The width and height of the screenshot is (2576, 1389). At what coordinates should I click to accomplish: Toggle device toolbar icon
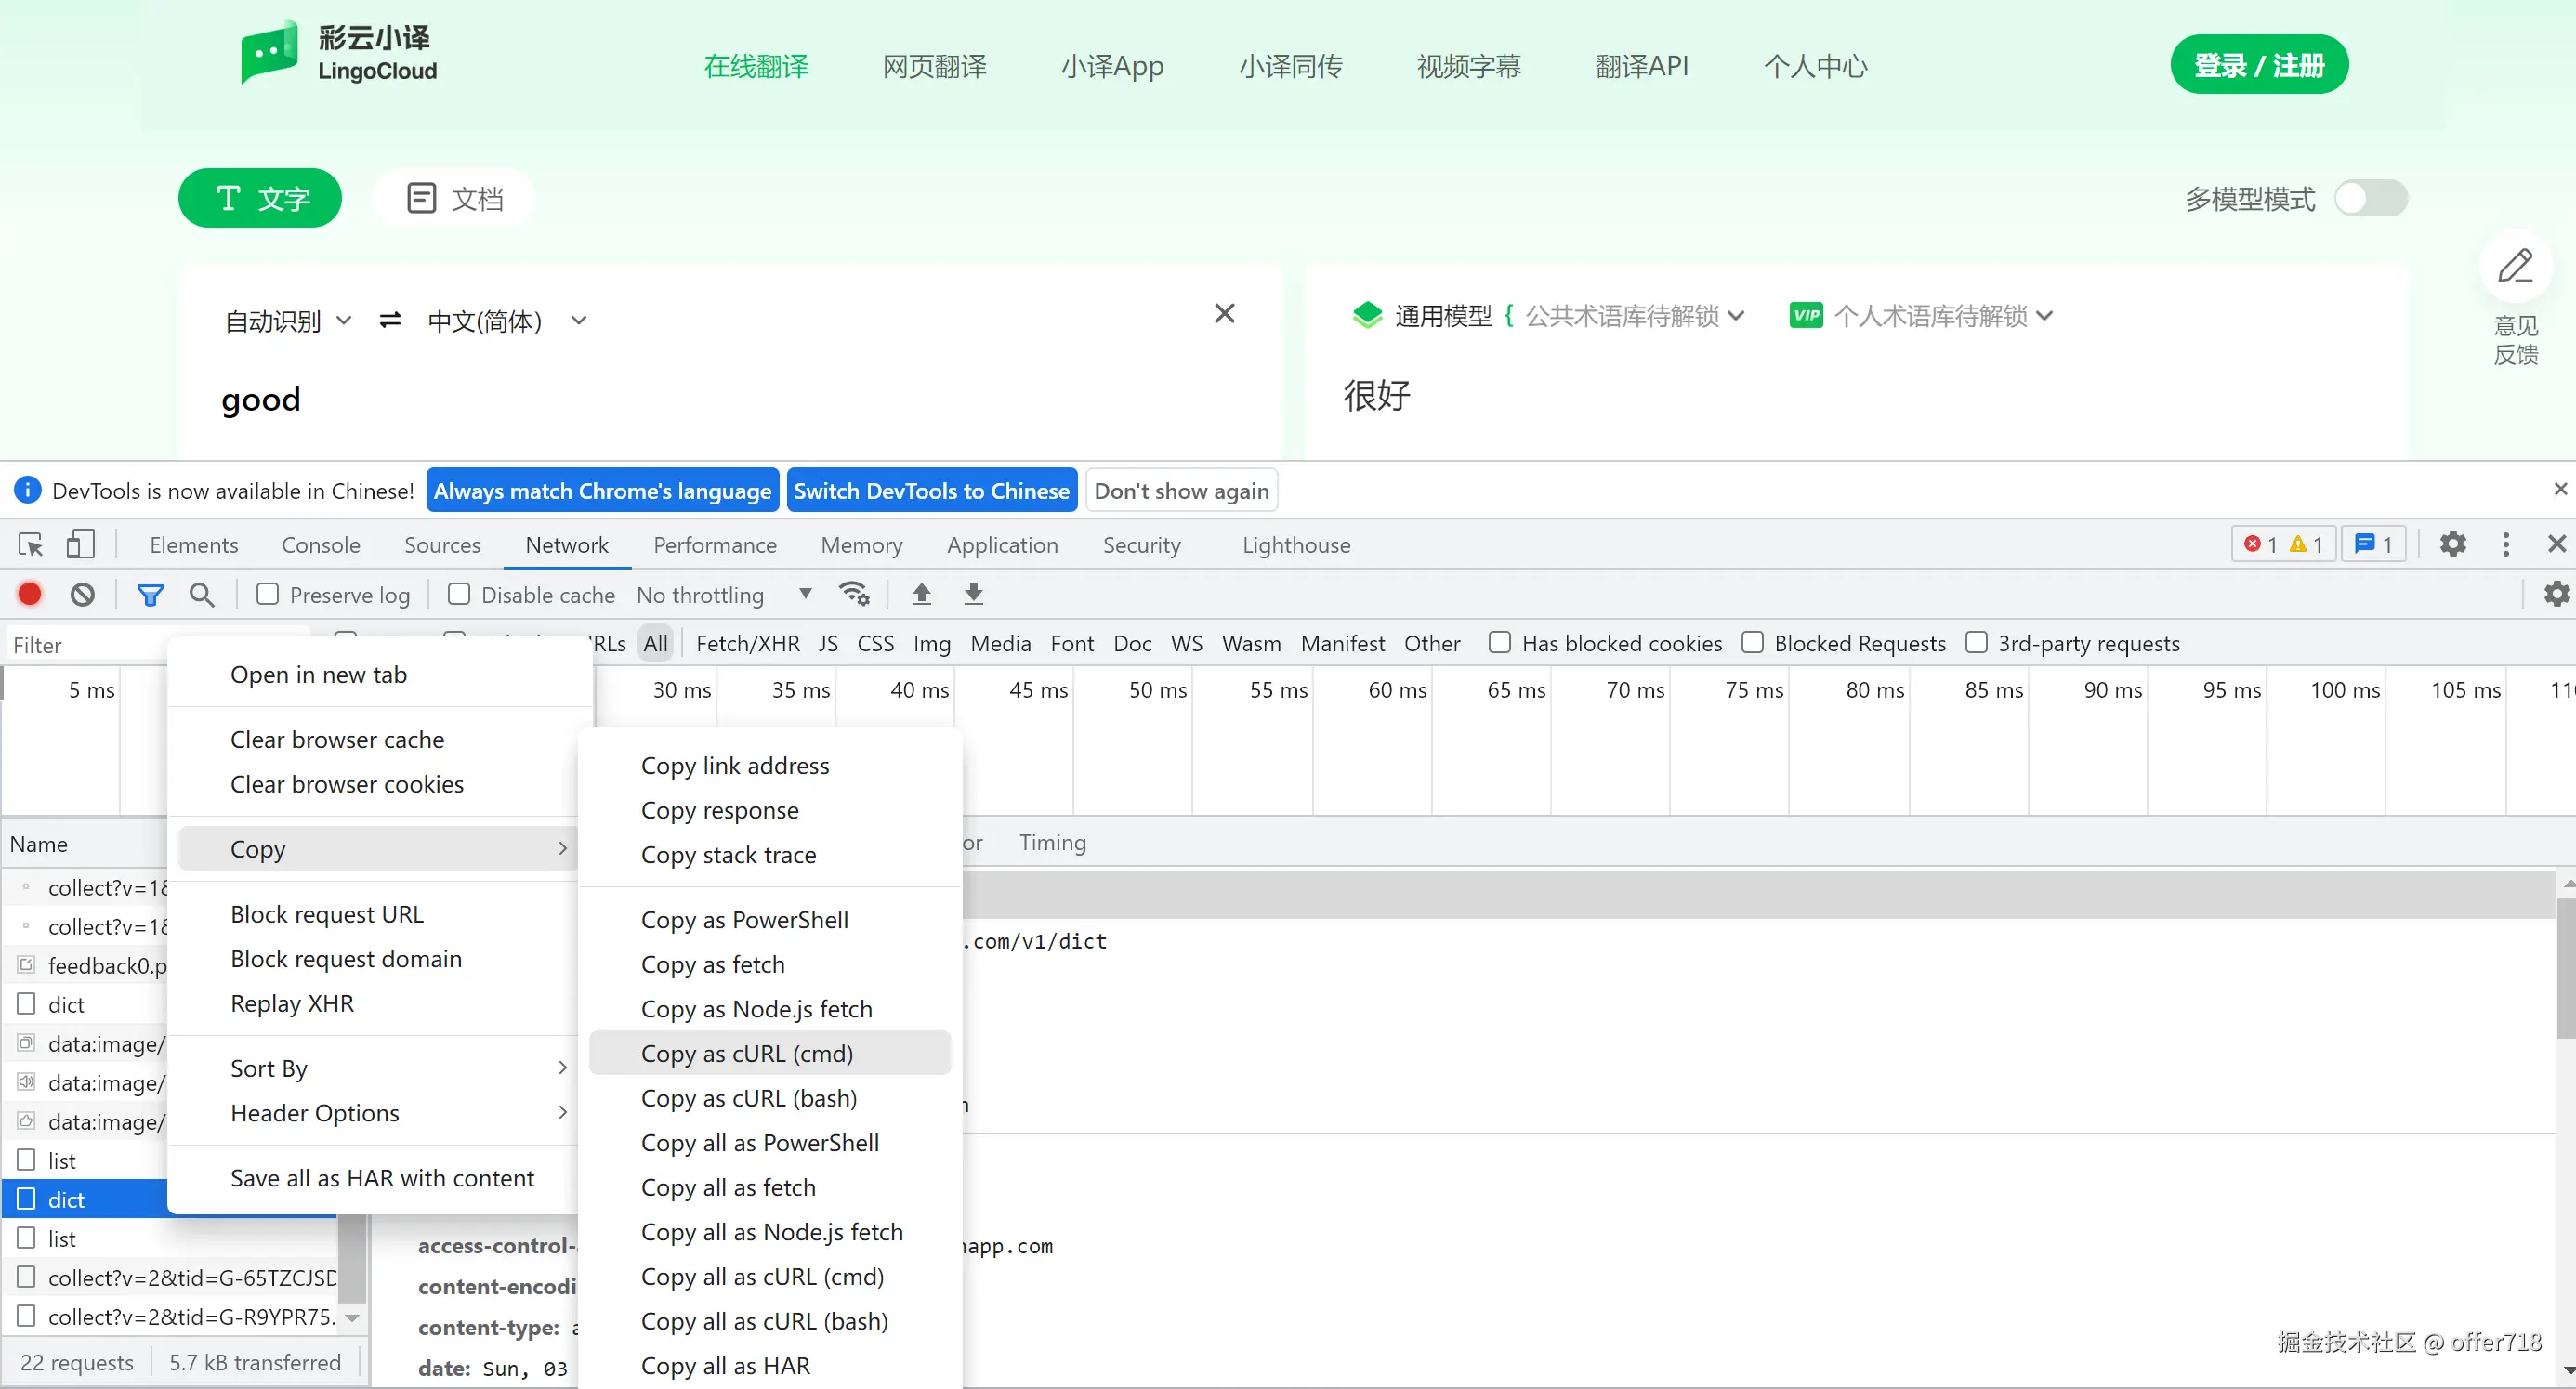pos(80,544)
